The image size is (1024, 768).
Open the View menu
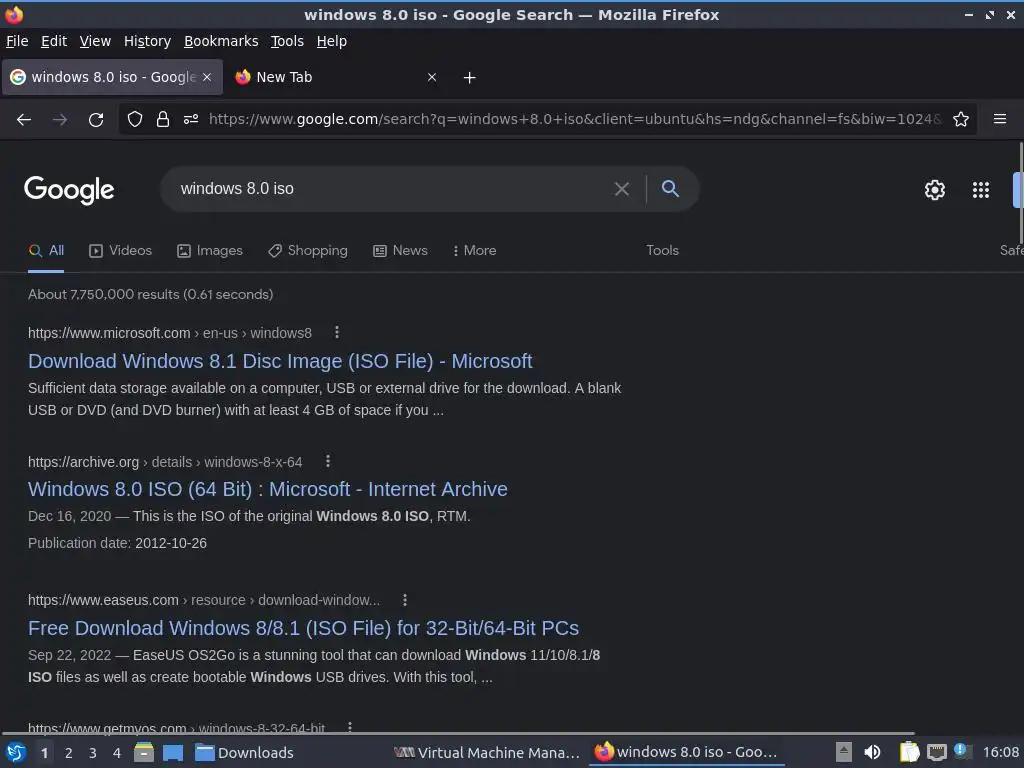tap(95, 41)
